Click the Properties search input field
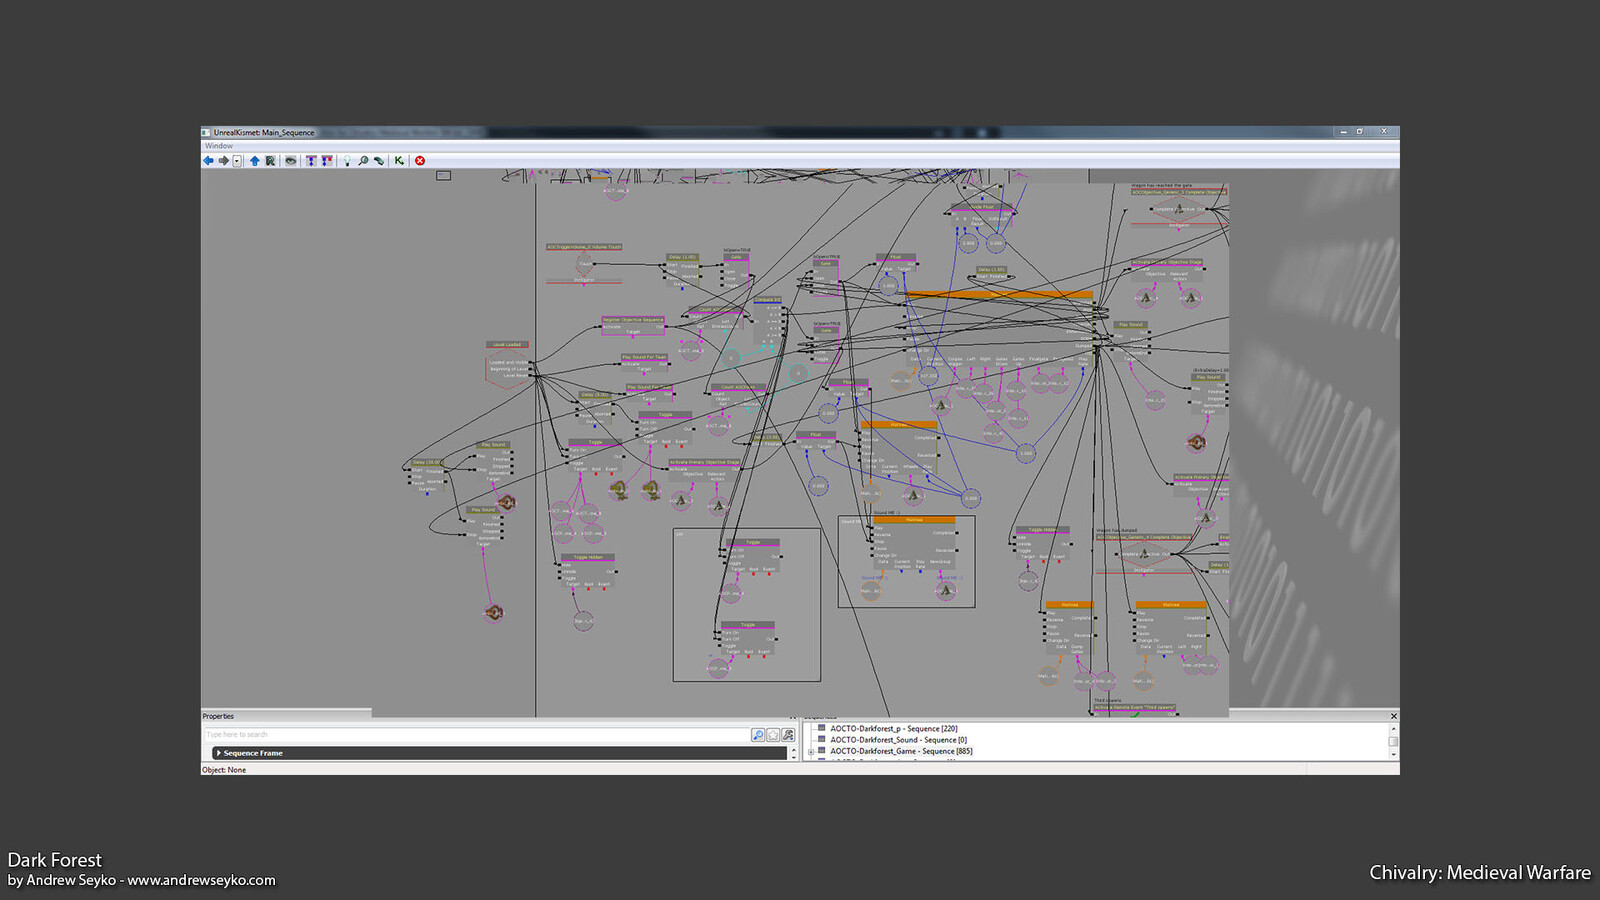Screen dimensions: 1600x900 point(476,735)
